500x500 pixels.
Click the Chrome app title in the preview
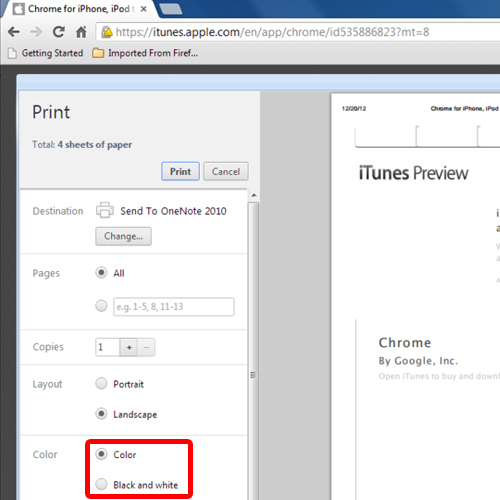coord(405,343)
